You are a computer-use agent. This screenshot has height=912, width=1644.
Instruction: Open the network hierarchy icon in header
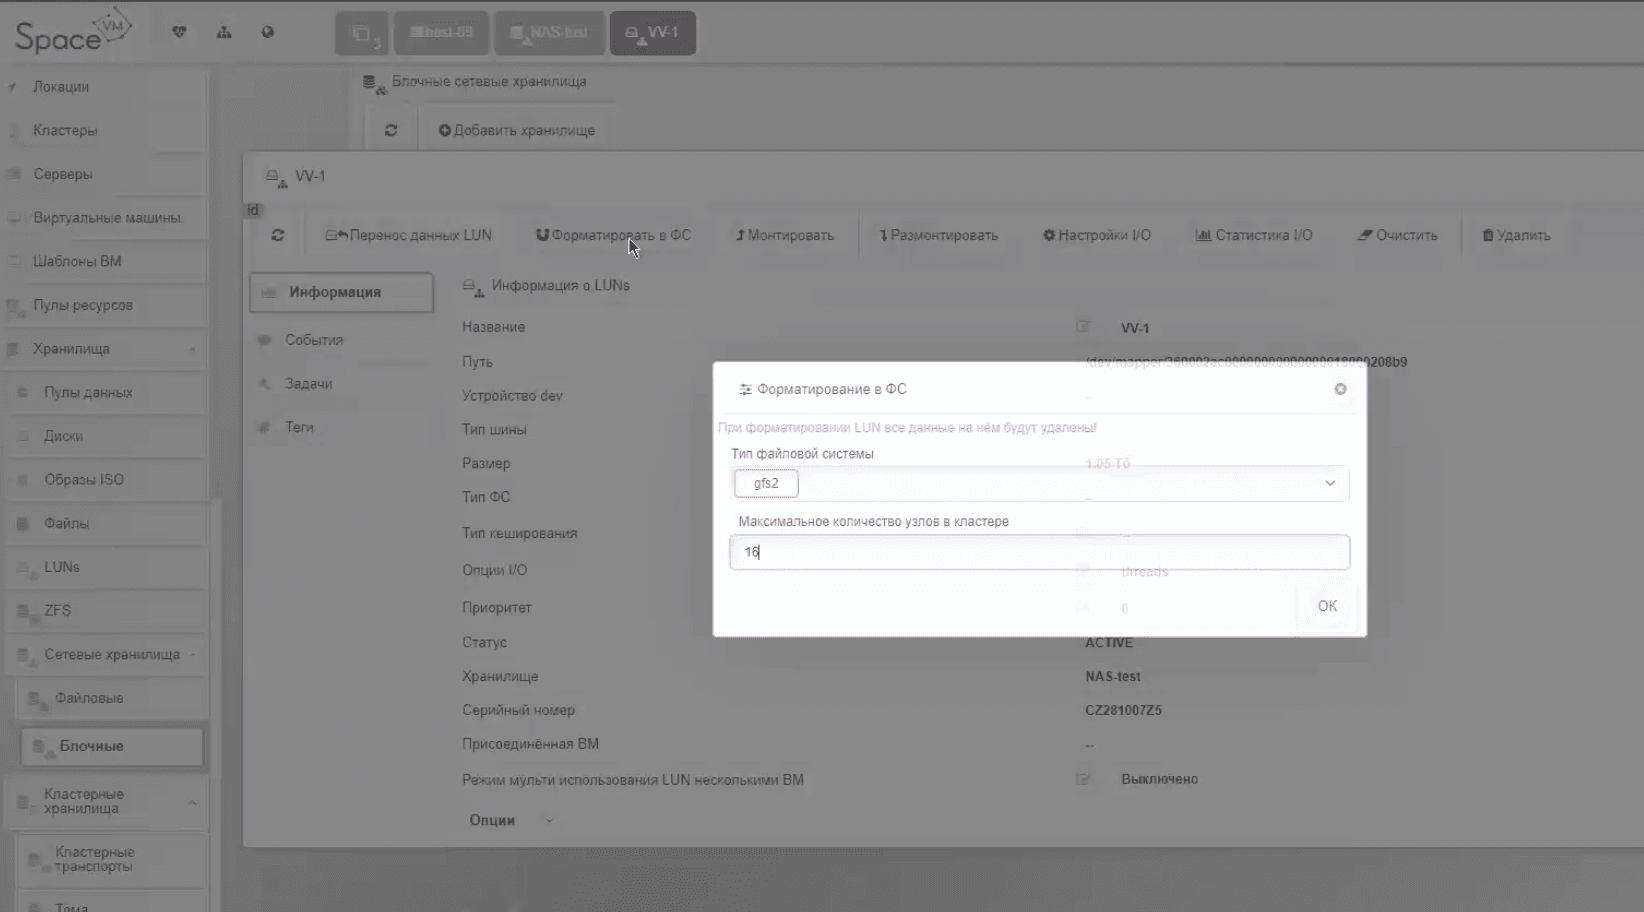[224, 32]
